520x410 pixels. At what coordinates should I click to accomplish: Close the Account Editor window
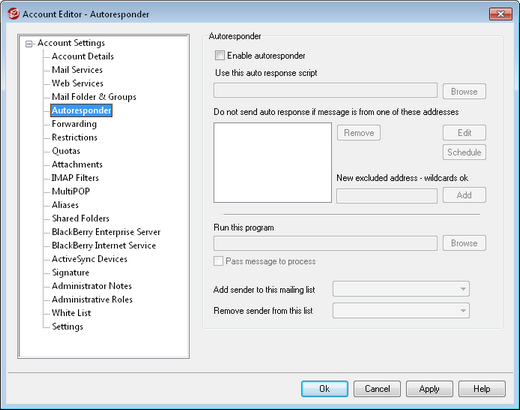coord(500,14)
